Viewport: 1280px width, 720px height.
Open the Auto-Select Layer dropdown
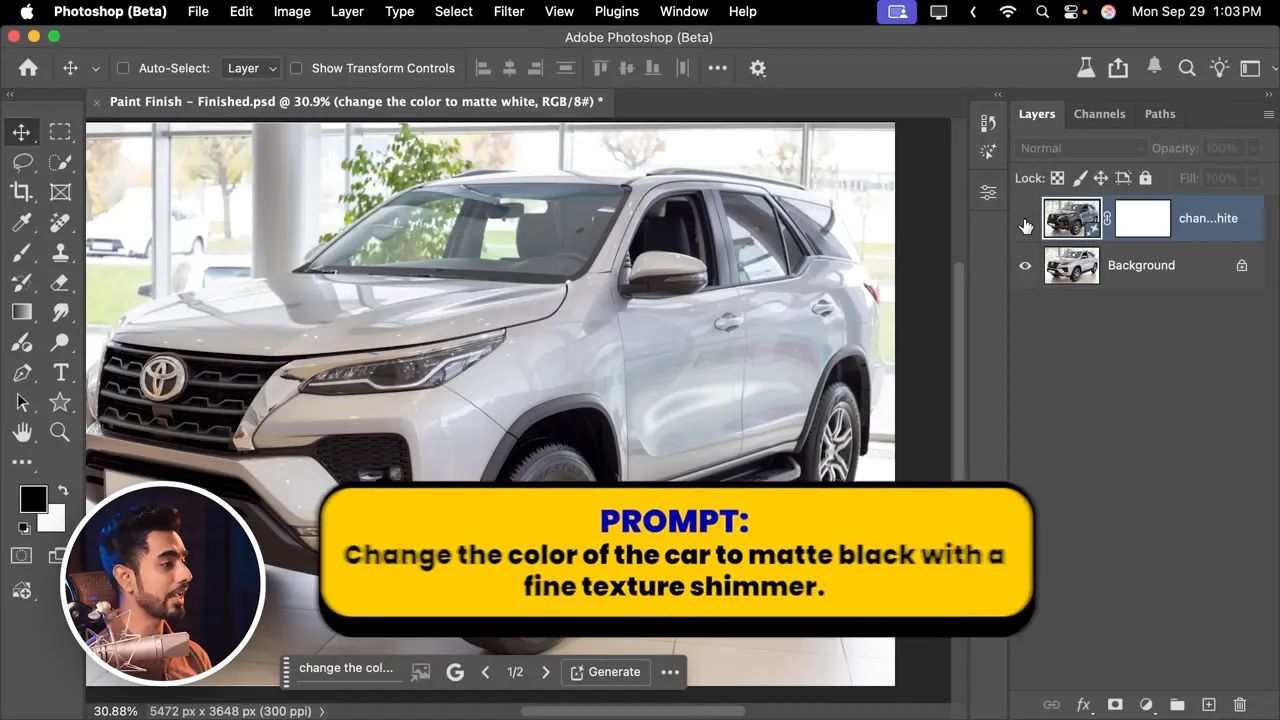pos(252,68)
